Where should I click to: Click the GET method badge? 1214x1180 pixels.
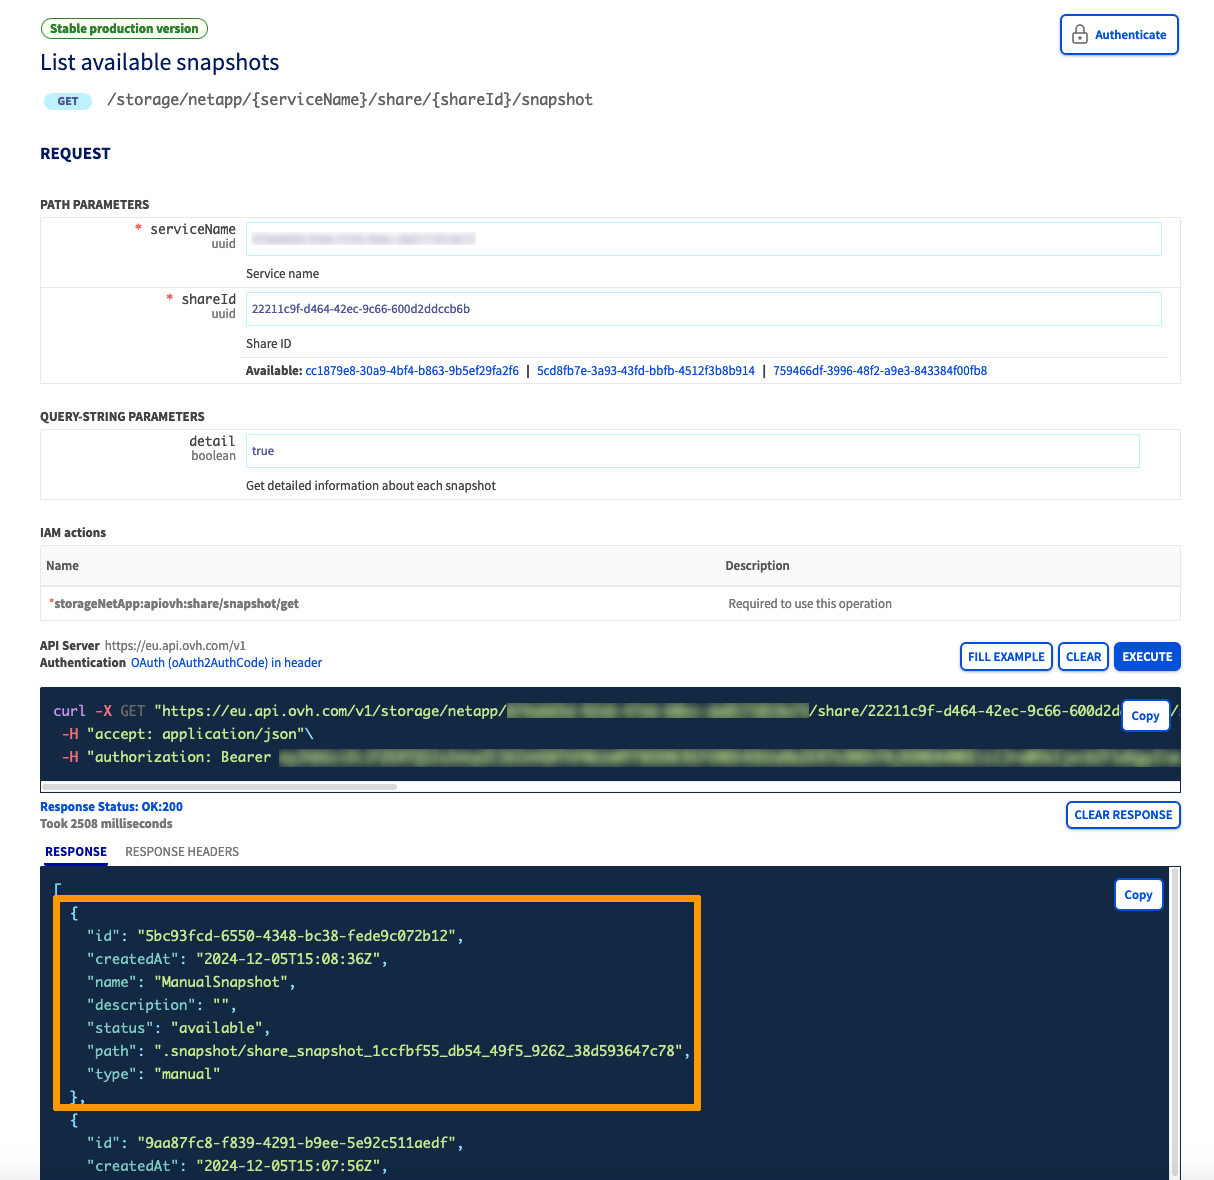(x=68, y=101)
